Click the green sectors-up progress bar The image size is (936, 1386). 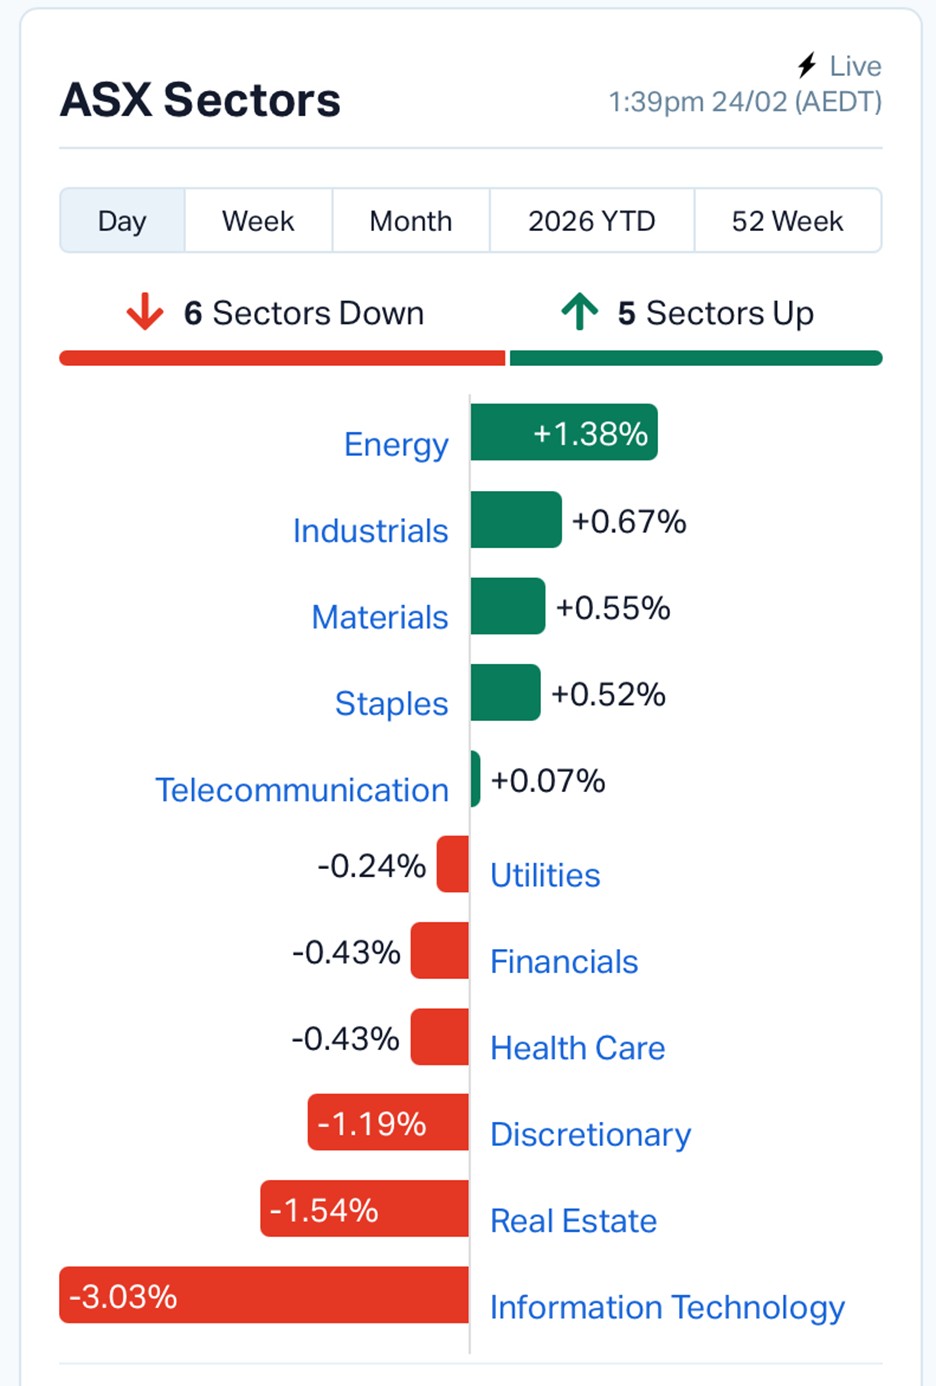696,358
